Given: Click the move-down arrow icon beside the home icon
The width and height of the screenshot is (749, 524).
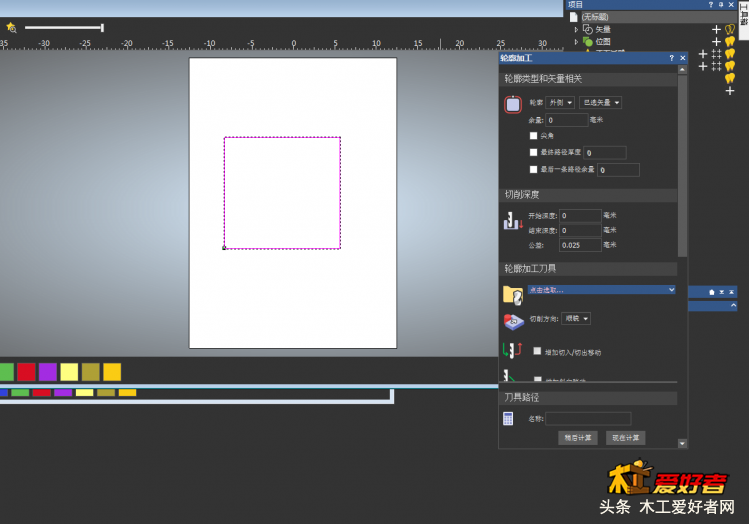Looking at the screenshot, I should 722,292.
